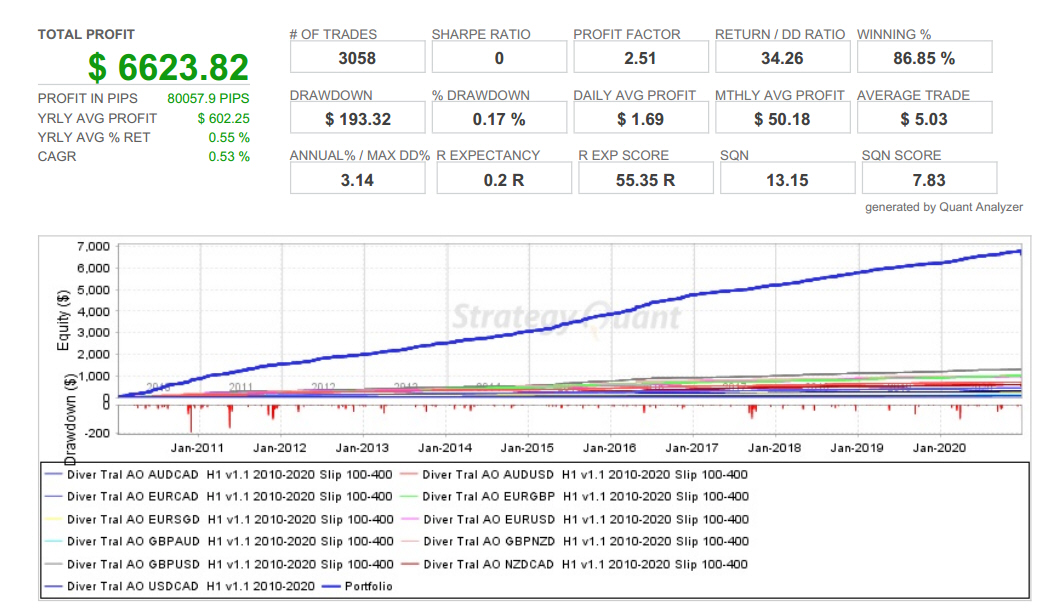Select the Mthly Avg Profit value $ 50.18
Image resolution: width=1044 pixels, height=610 pixels.
point(782,119)
